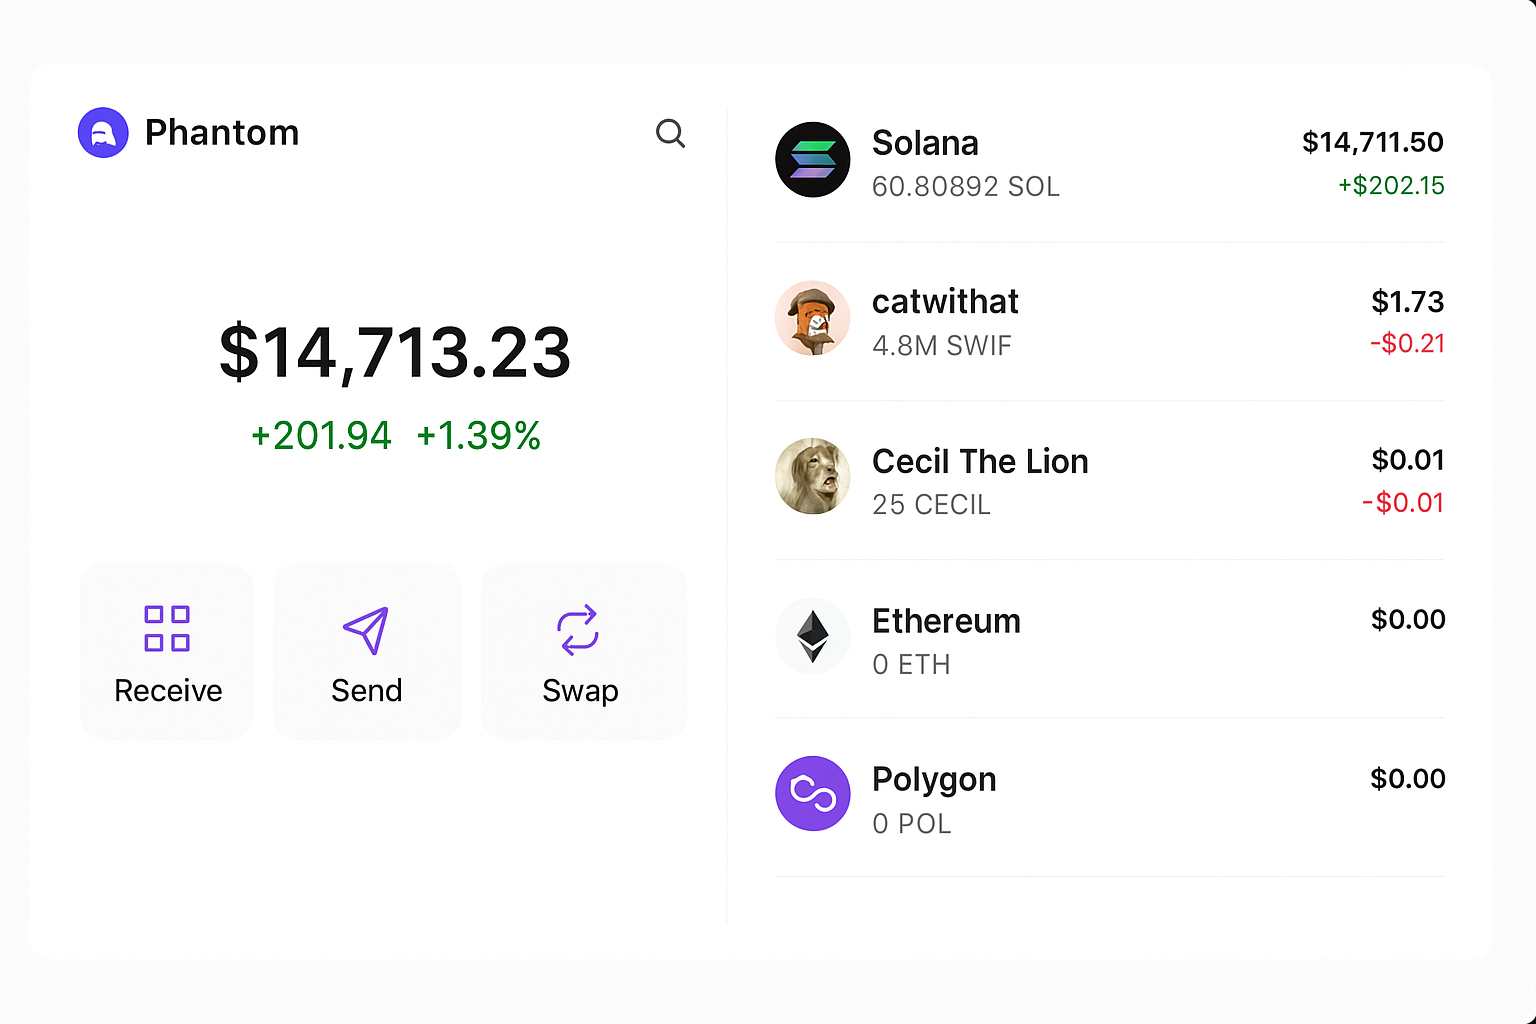This screenshot has width=1536, height=1024.
Task: Click the Ethereum diamond logo
Action: [812, 636]
